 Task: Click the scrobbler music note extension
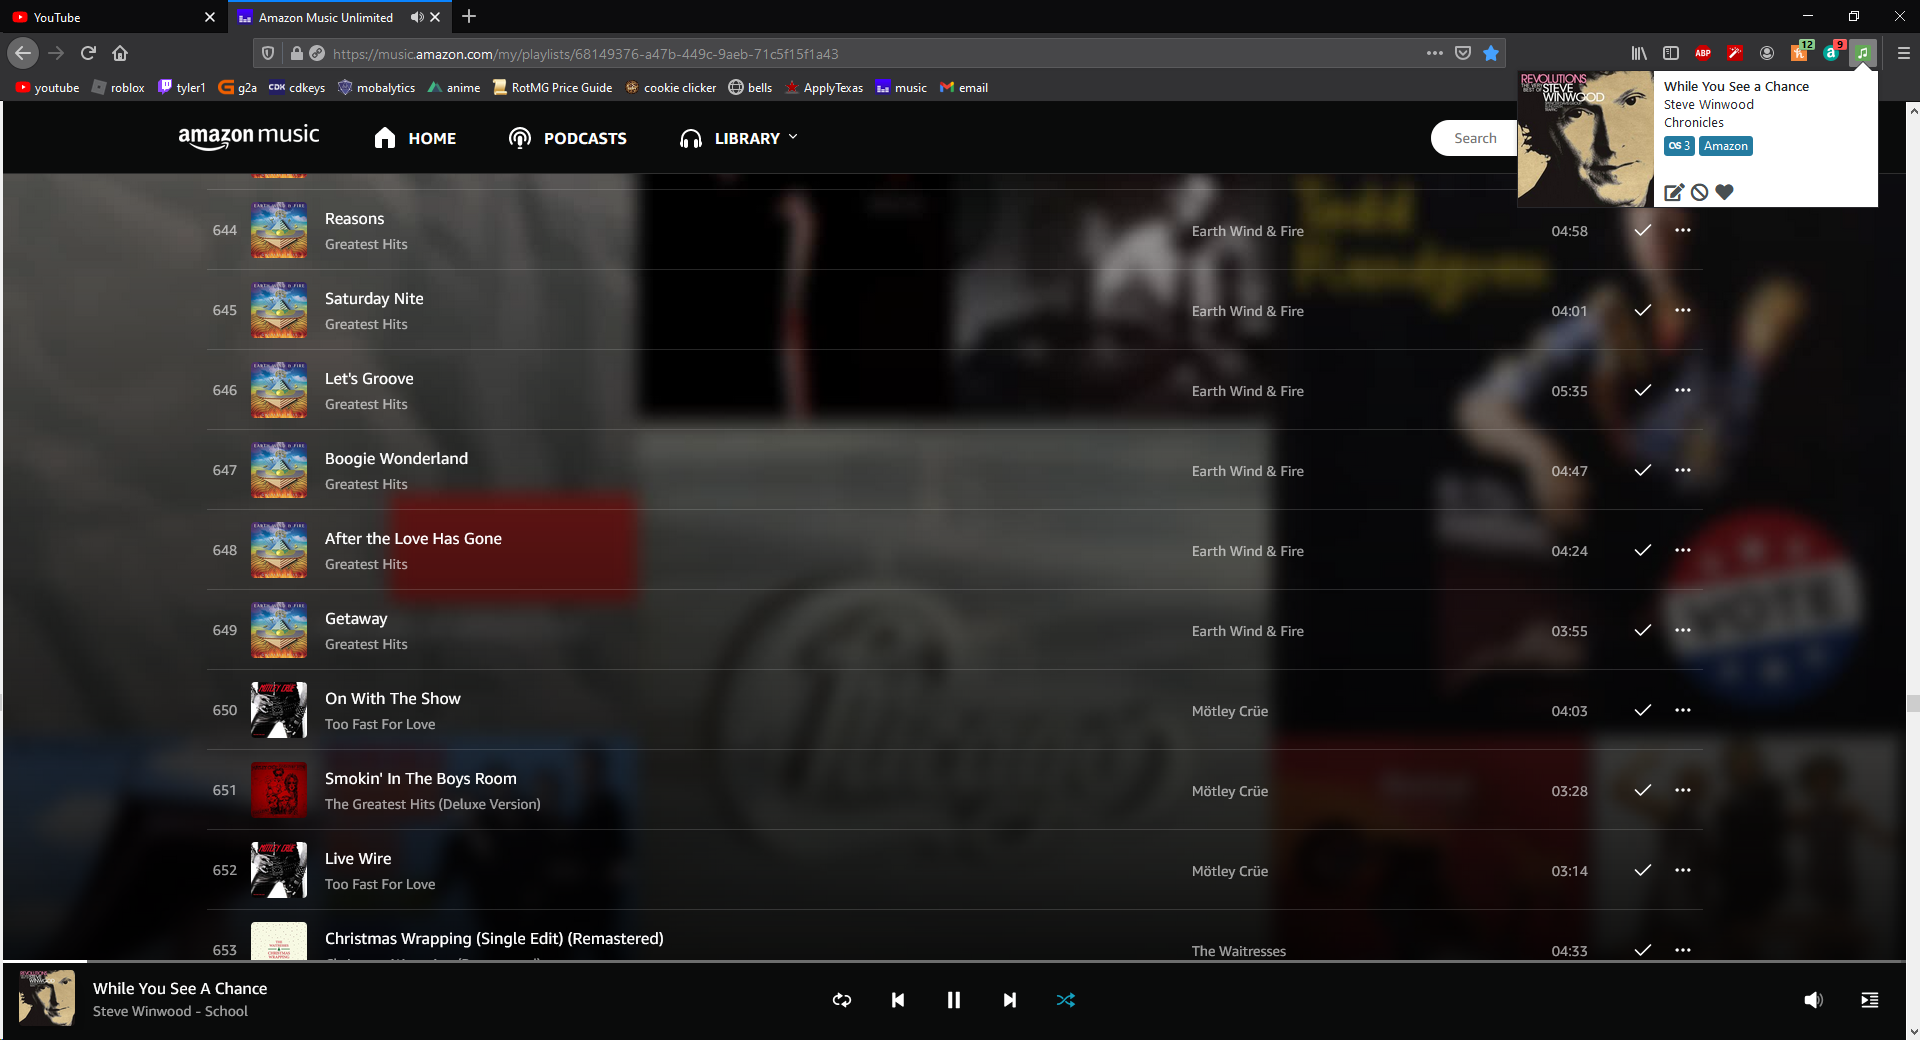pyautogui.click(x=1863, y=53)
